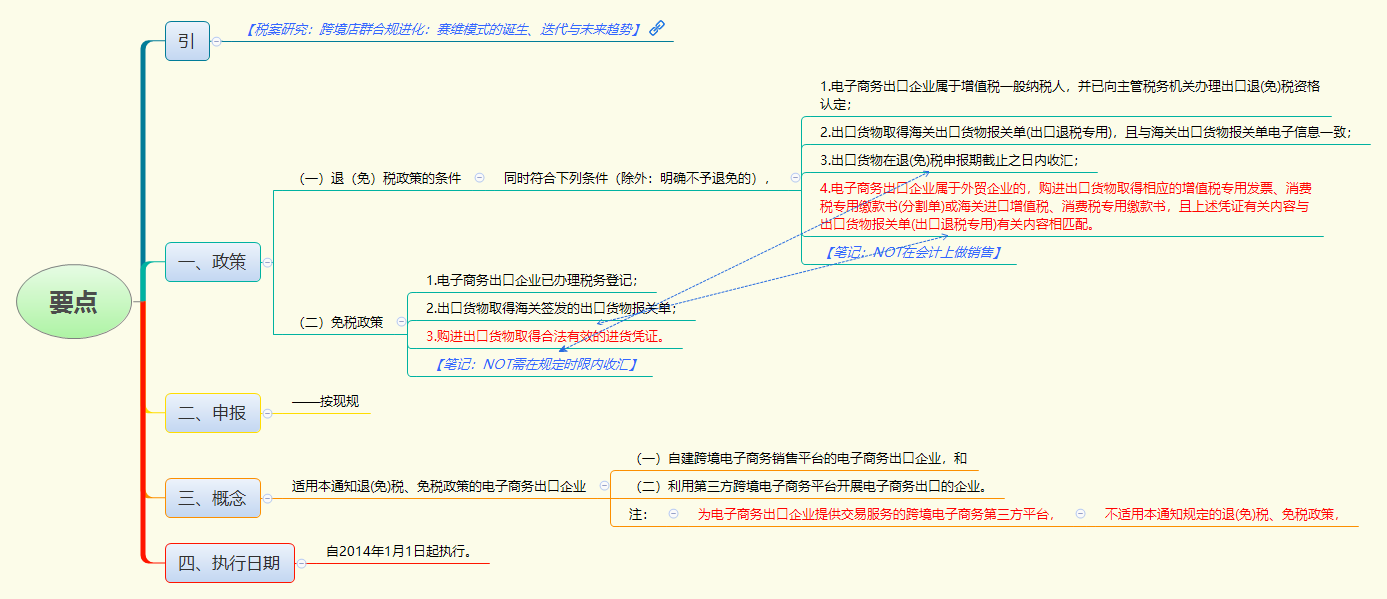Collapse children of 同时符合下列条件 node

(x=795, y=178)
